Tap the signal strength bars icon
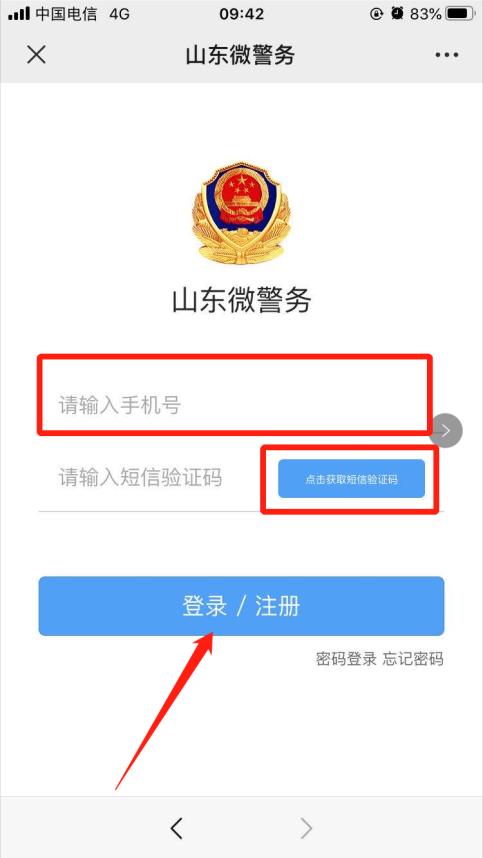 pyautogui.click(x=19, y=14)
